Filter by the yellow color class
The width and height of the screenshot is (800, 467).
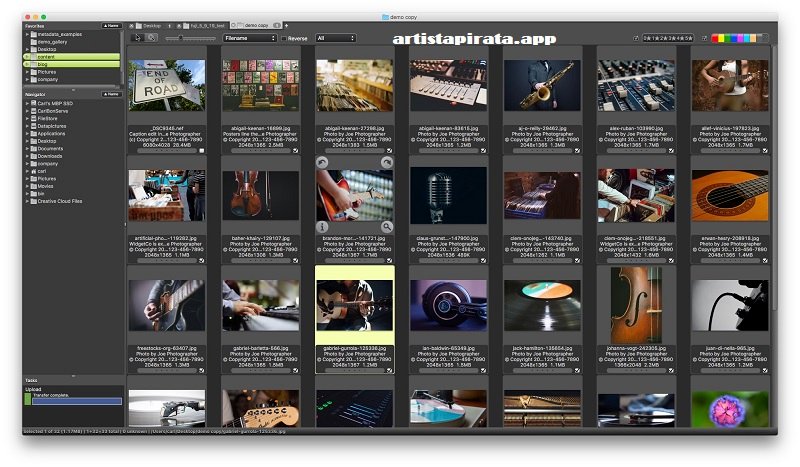[x=721, y=38]
